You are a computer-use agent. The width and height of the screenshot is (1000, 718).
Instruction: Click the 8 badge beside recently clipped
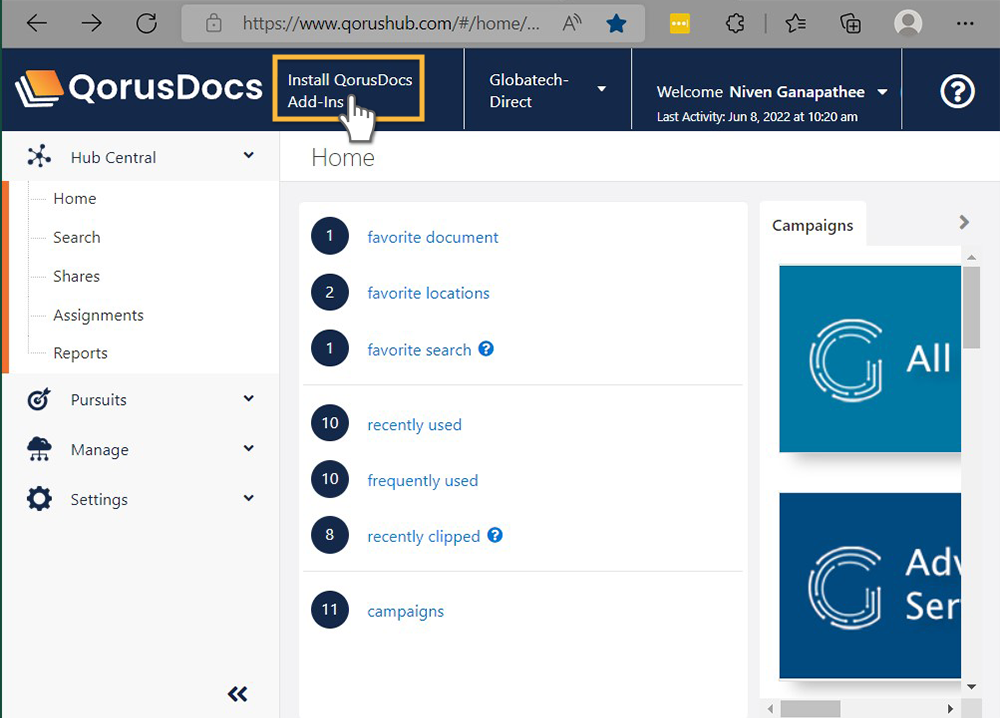tap(330, 534)
